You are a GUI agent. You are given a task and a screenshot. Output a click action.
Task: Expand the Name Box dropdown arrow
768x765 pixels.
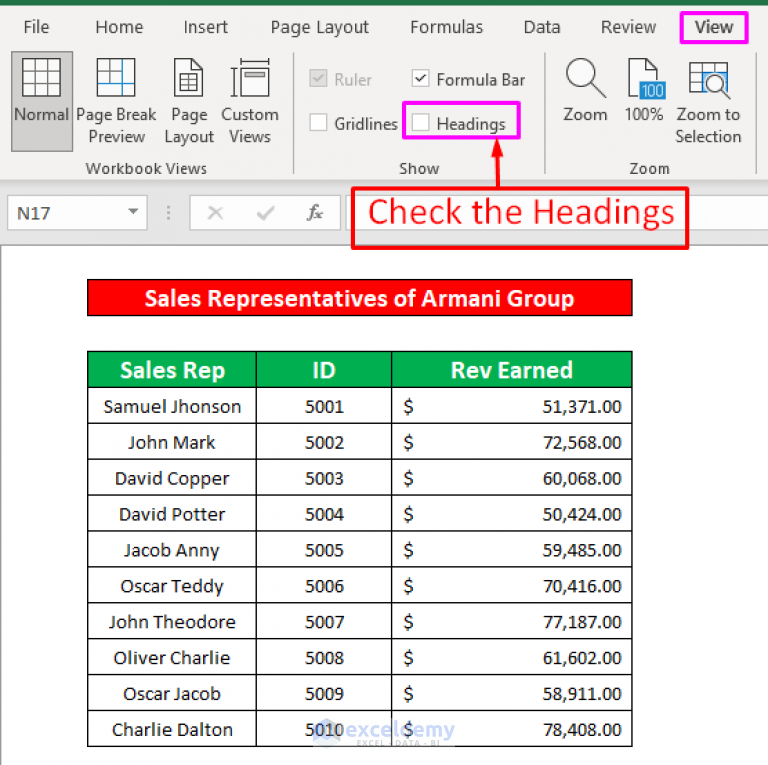(133, 212)
